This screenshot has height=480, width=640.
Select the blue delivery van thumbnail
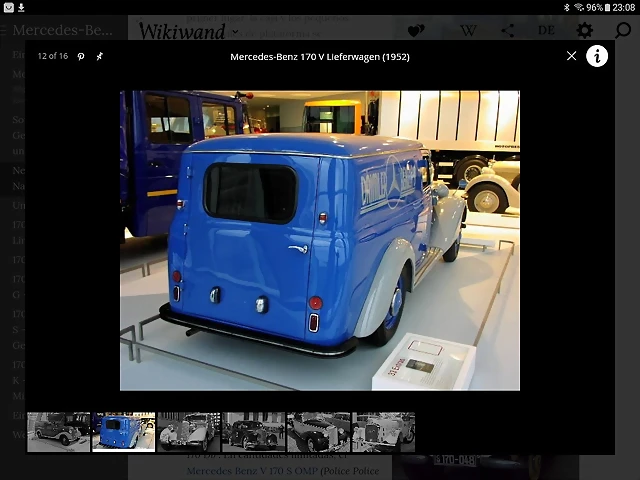coord(124,432)
